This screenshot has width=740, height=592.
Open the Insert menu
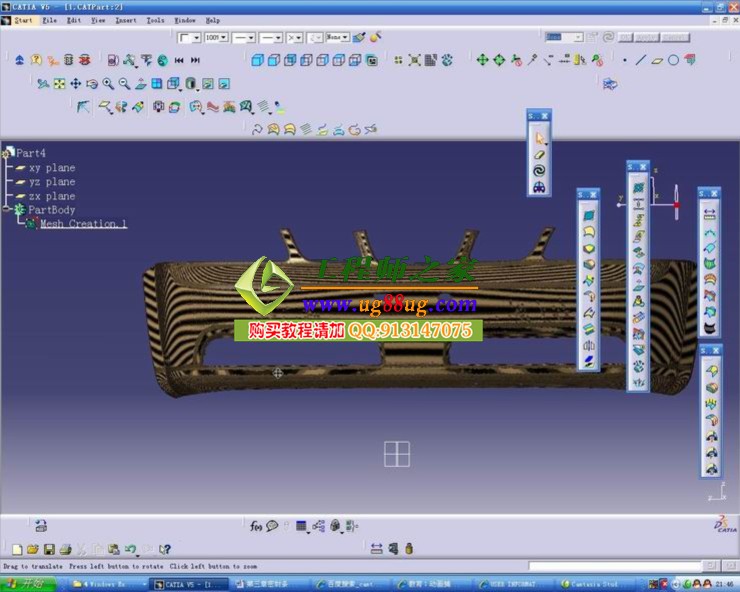click(126, 20)
